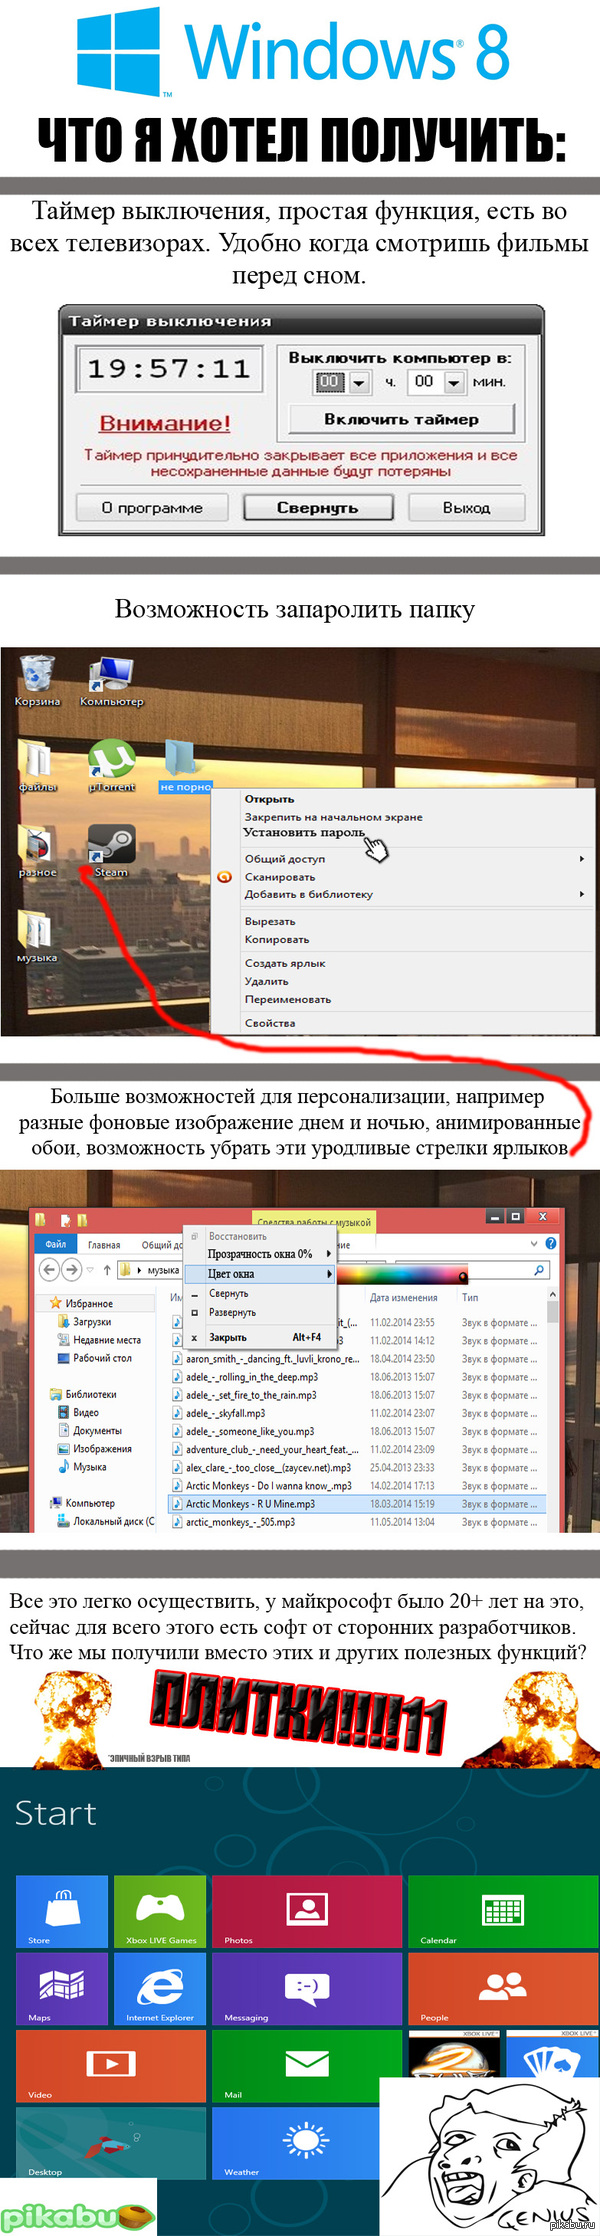Sort by the 'Дата изменения' column header
The height and width of the screenshot is (2236, 600).
coord(402,1297)
